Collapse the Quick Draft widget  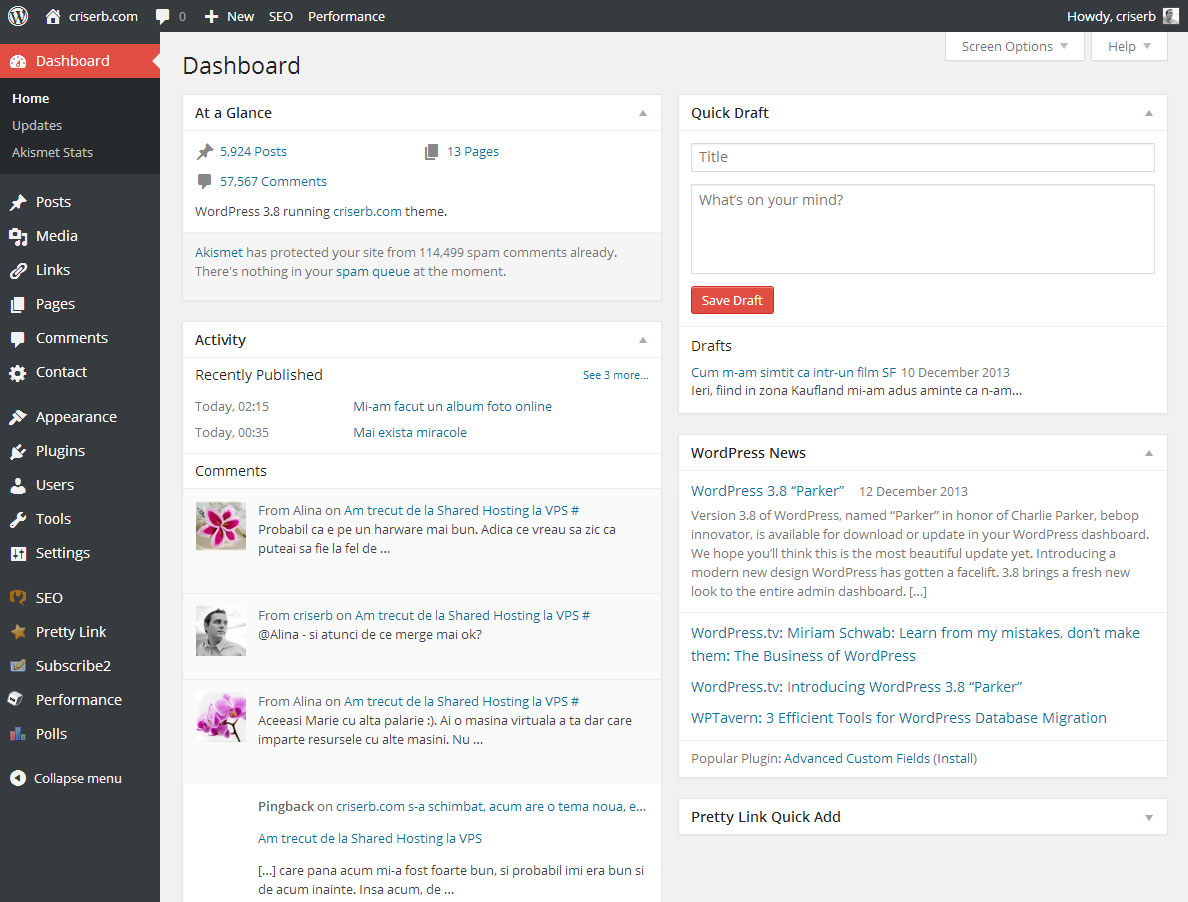[x=1149, y=113]
